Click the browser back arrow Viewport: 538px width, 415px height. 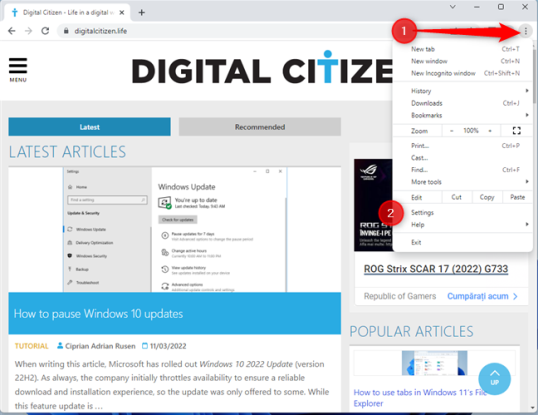coord(12,31)
